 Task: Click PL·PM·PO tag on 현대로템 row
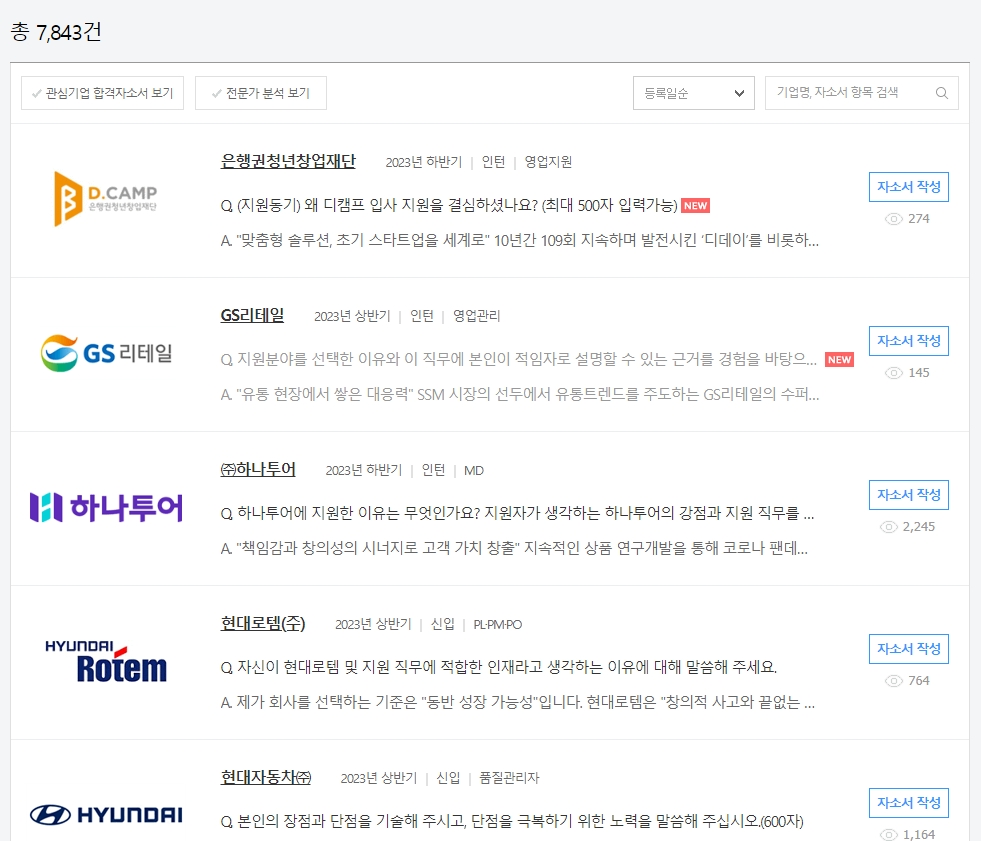pos(497,624)
